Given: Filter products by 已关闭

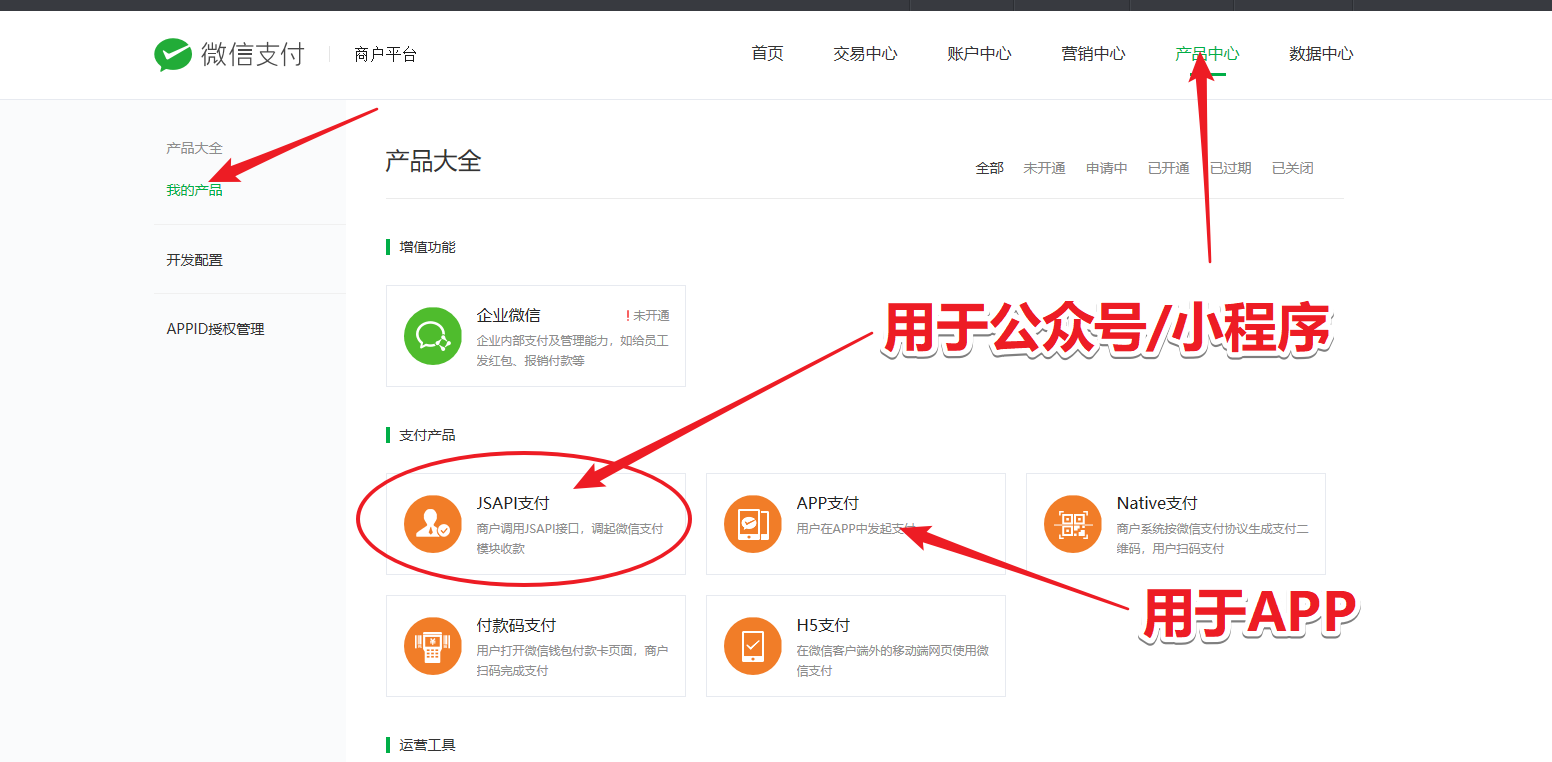Looking at the screenshot, I should tap(1292, 168).
